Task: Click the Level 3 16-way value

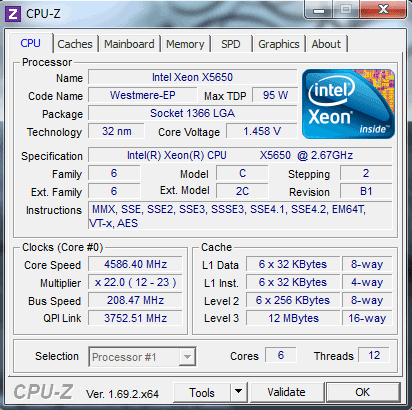Action: pyautogui.click(x=367, y=318)
